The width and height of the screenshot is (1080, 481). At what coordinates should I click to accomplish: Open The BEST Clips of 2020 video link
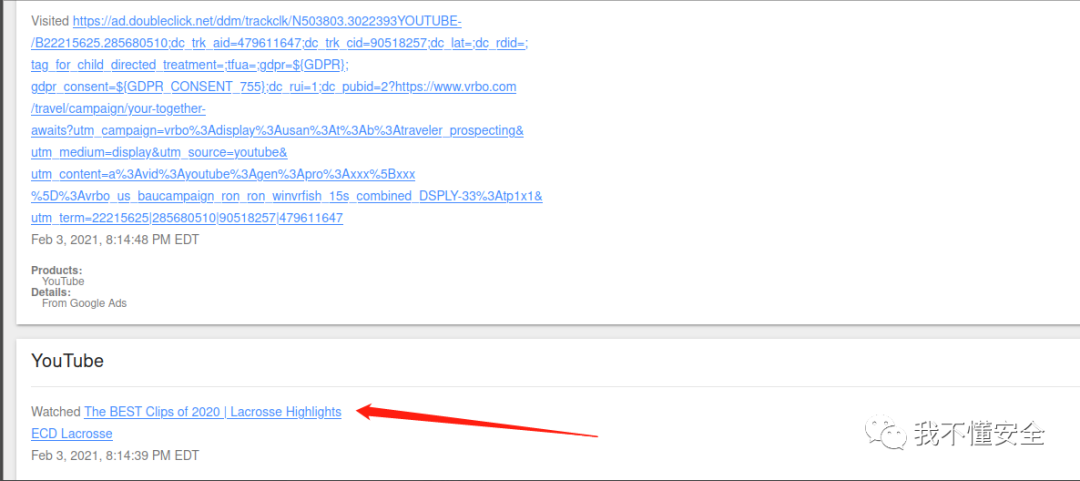point(213,412)
